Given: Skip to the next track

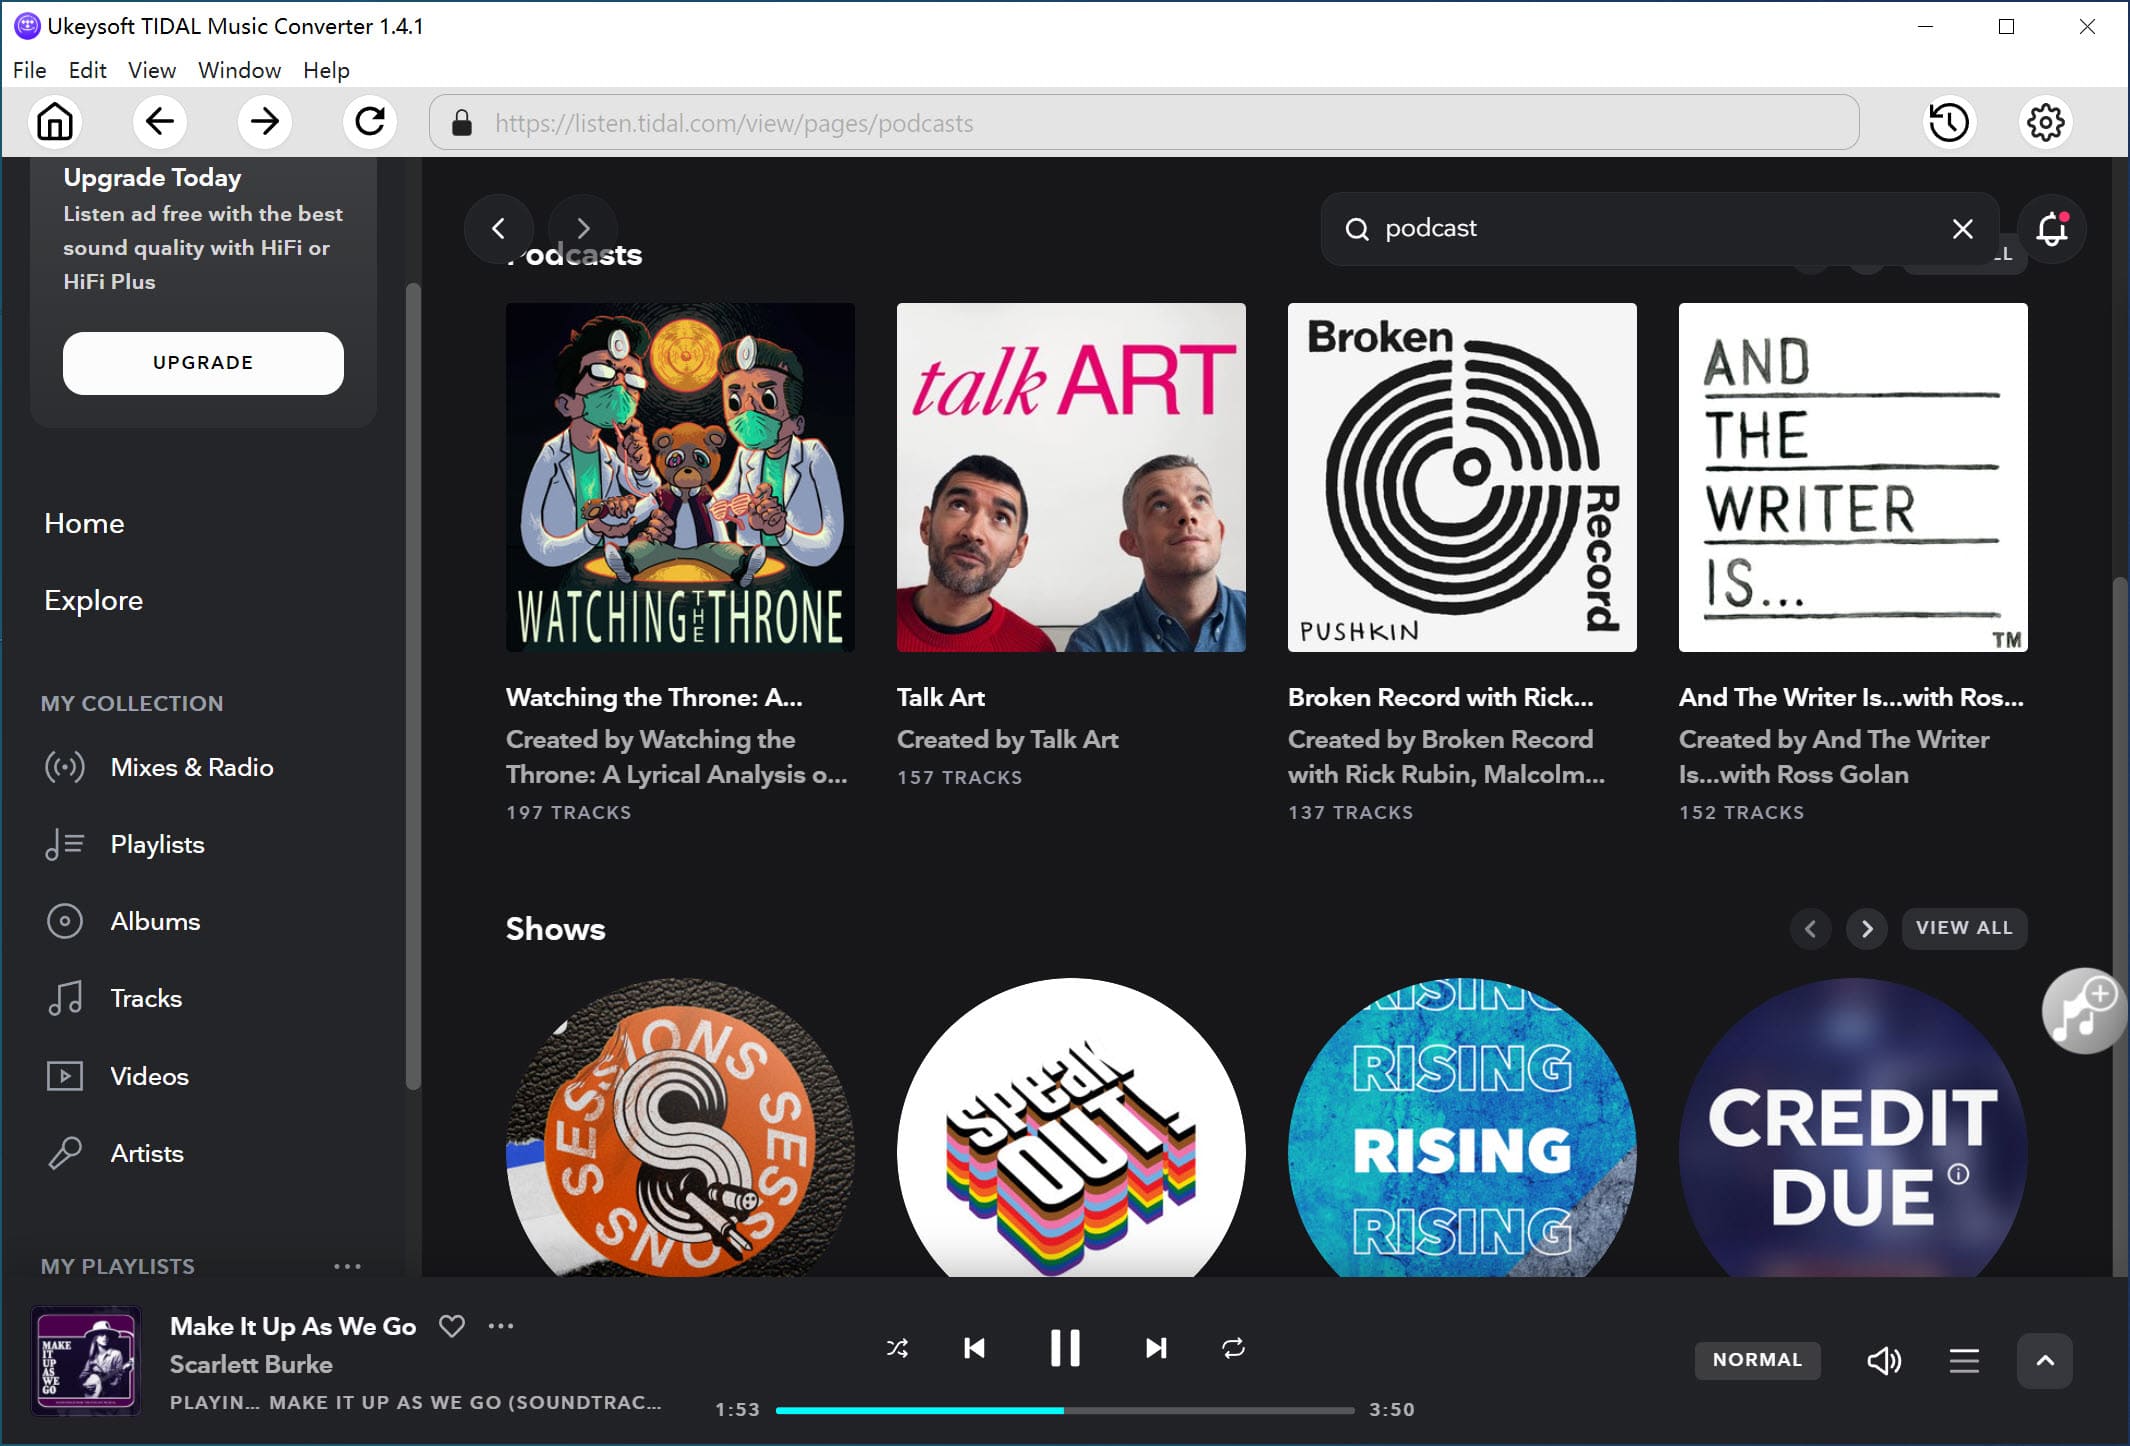Looking at the screenshot, I should [x=1156, y=1348].
